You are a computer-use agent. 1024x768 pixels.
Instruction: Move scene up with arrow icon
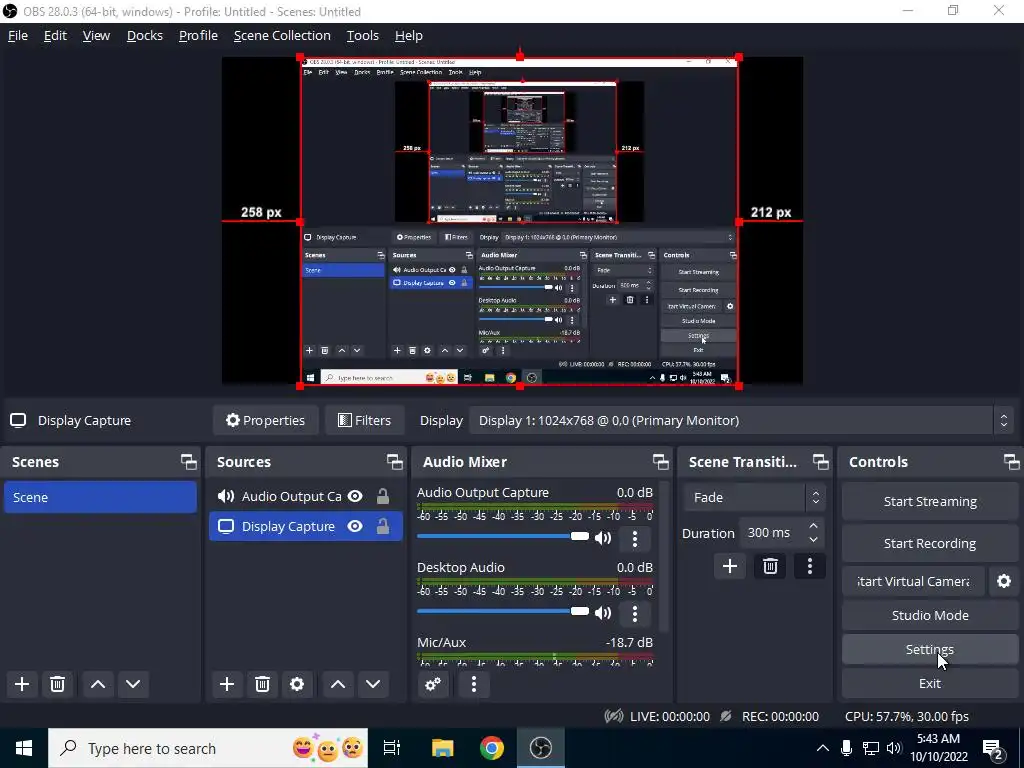coord(98,684)
